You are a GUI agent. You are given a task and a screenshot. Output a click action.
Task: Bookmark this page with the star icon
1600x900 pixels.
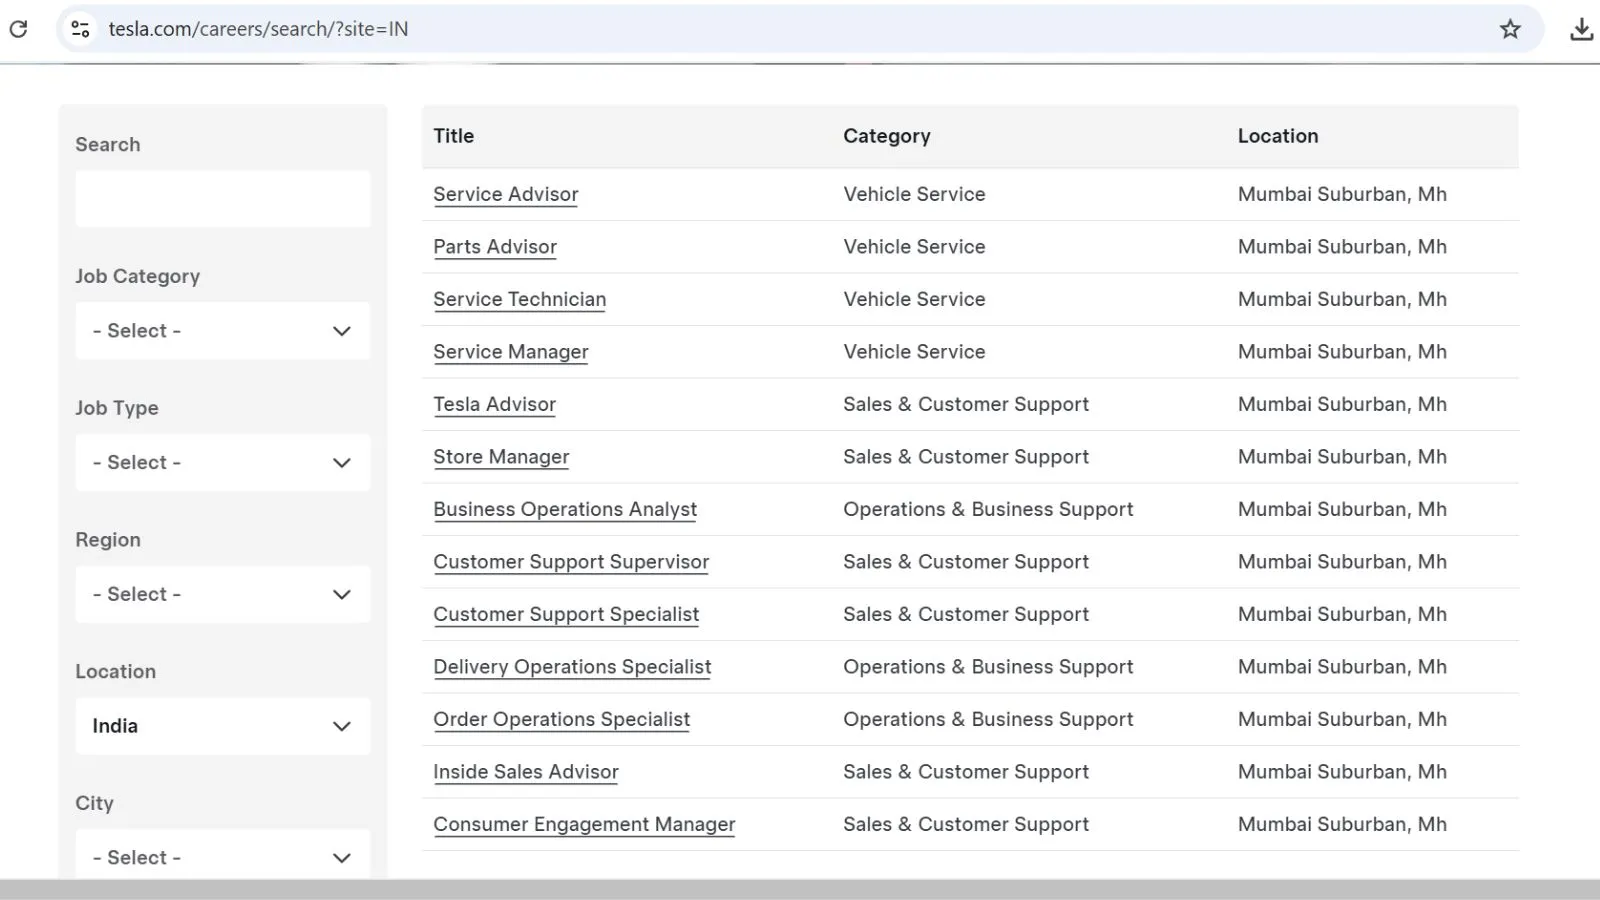pos(1510,29)
